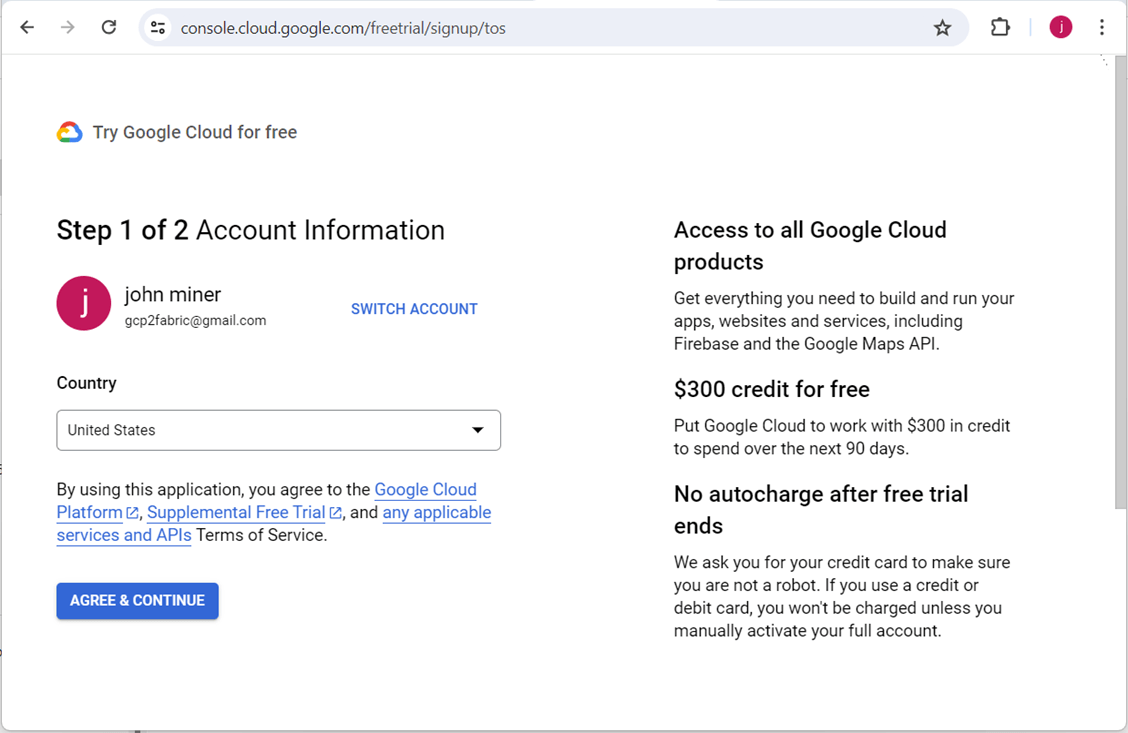Open the Chrome three-dot menu
Viewport: 1128px width, 733px height.
click(1102, 28)
